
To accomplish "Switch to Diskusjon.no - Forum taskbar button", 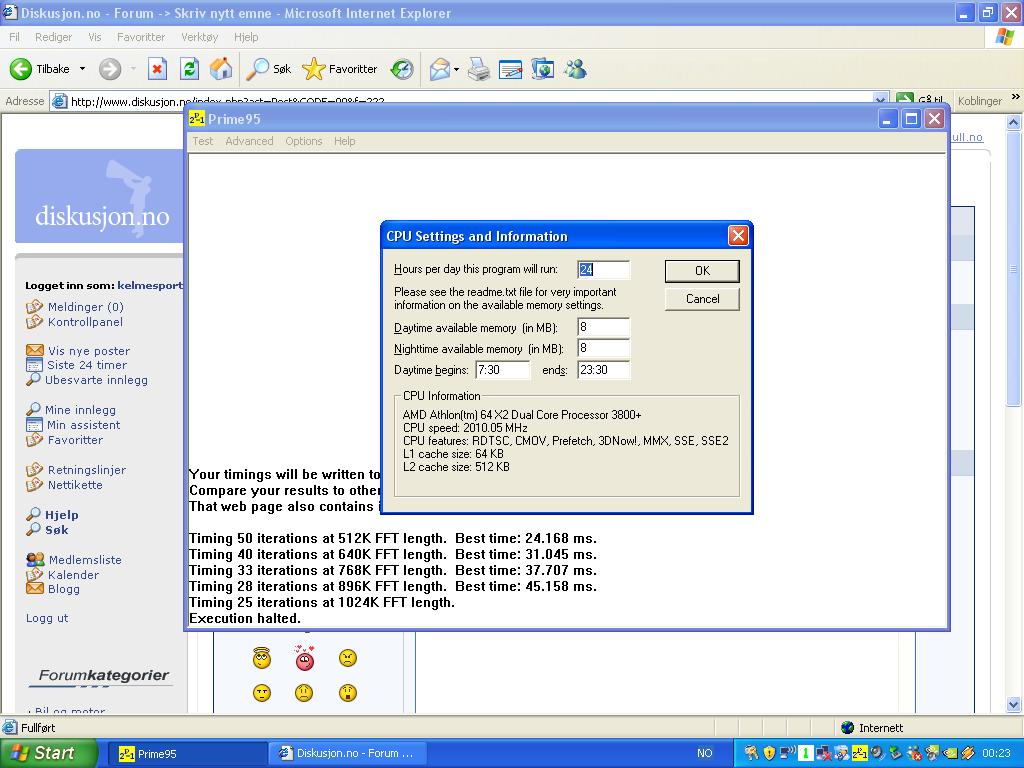I will pos(347,754).
